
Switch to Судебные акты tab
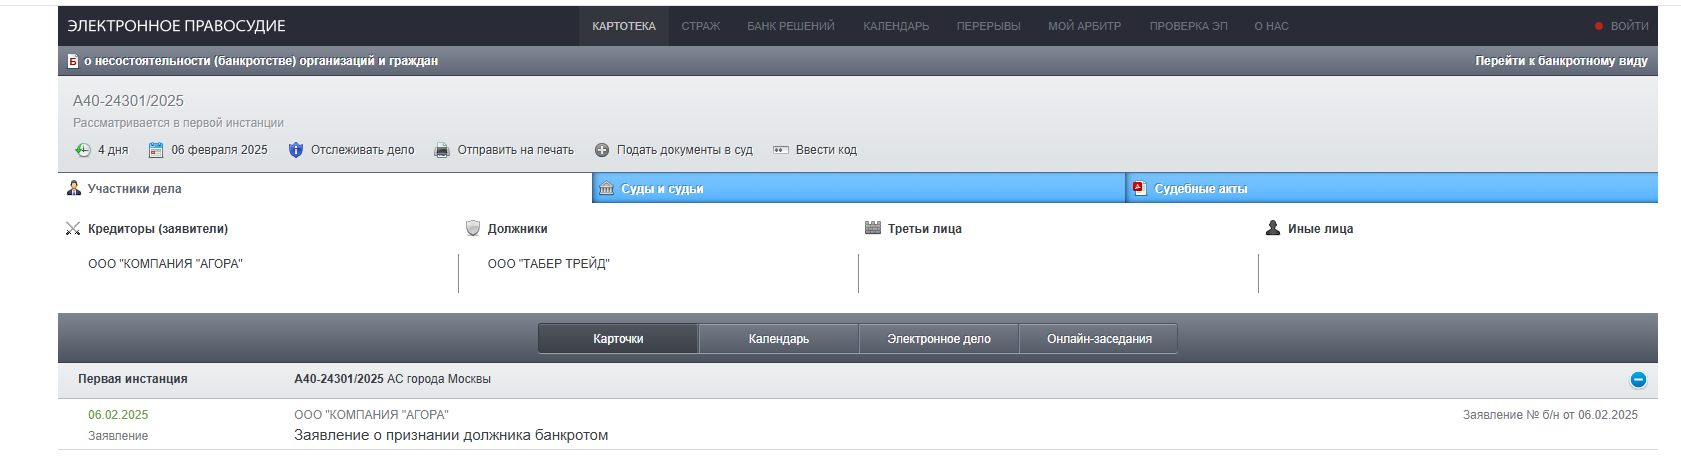(x=1392, y=188)
